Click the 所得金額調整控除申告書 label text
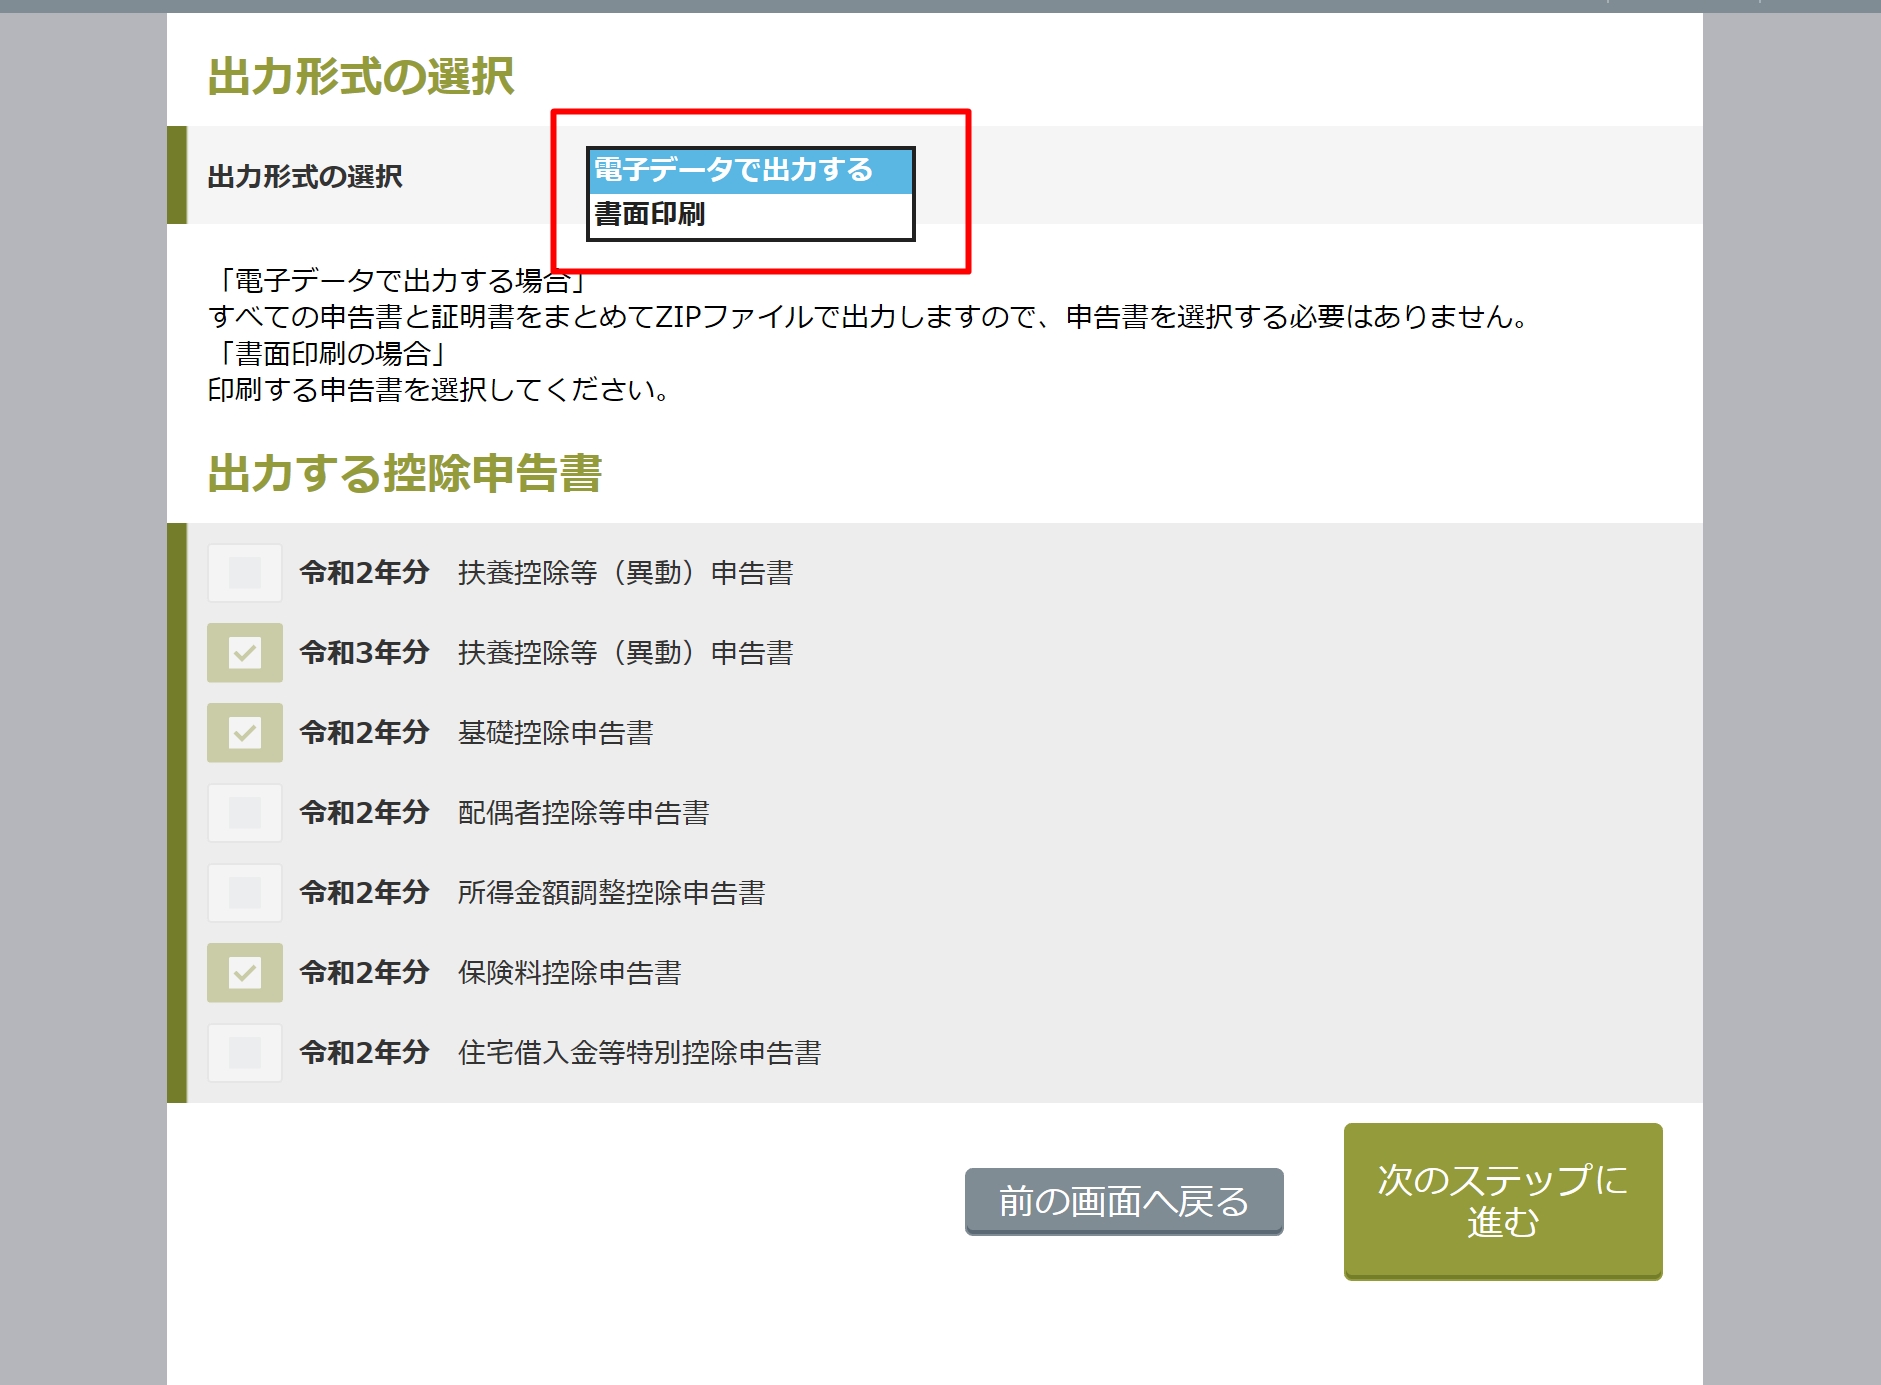Viewport: 1881px width, 1385px height. (x=612, y=893)
